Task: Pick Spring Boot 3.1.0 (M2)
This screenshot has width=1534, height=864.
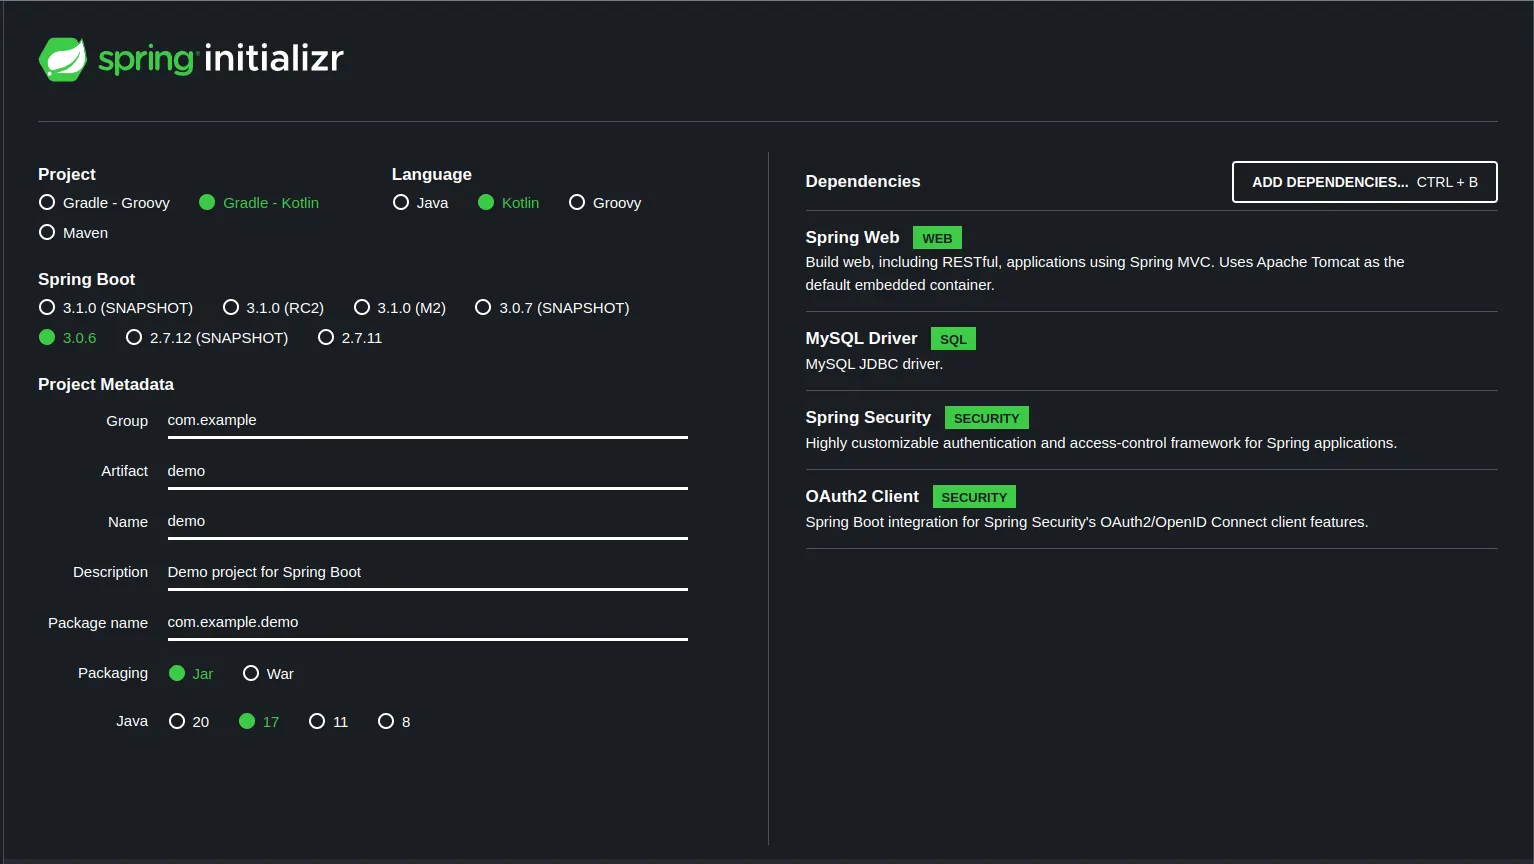Action: point(400,307)
